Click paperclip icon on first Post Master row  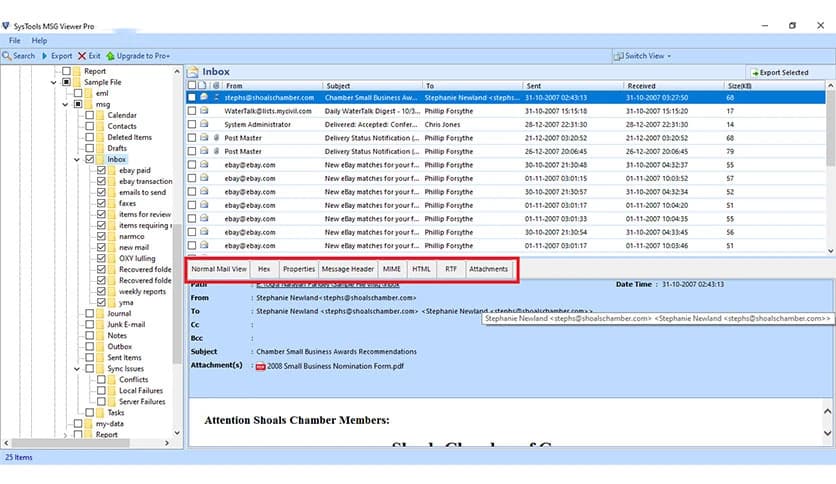coord(216,138)
